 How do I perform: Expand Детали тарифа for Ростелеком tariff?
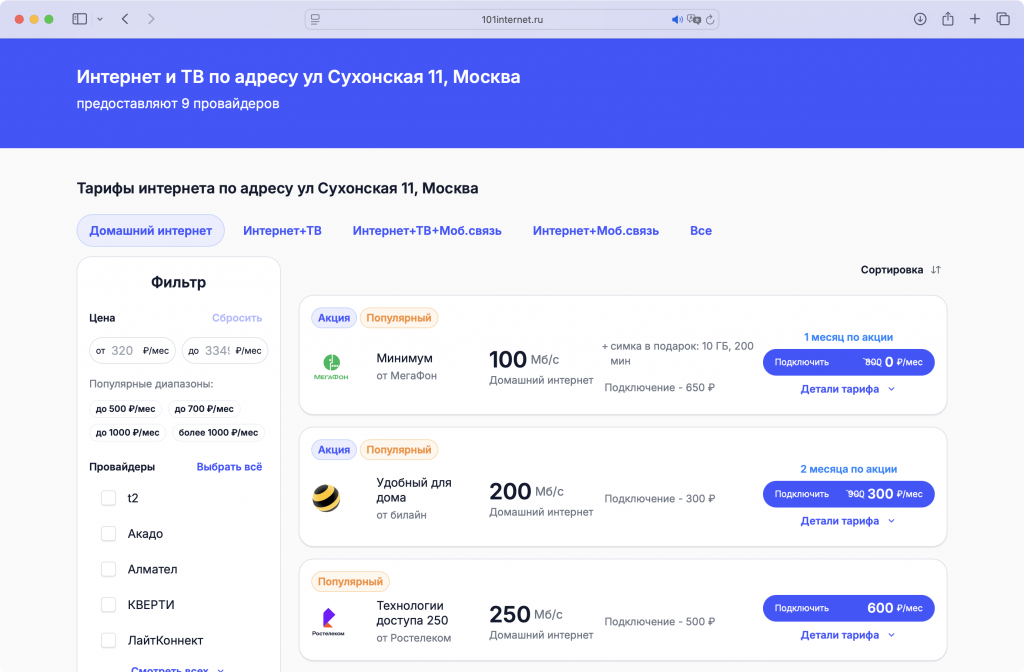coord(848,635)
